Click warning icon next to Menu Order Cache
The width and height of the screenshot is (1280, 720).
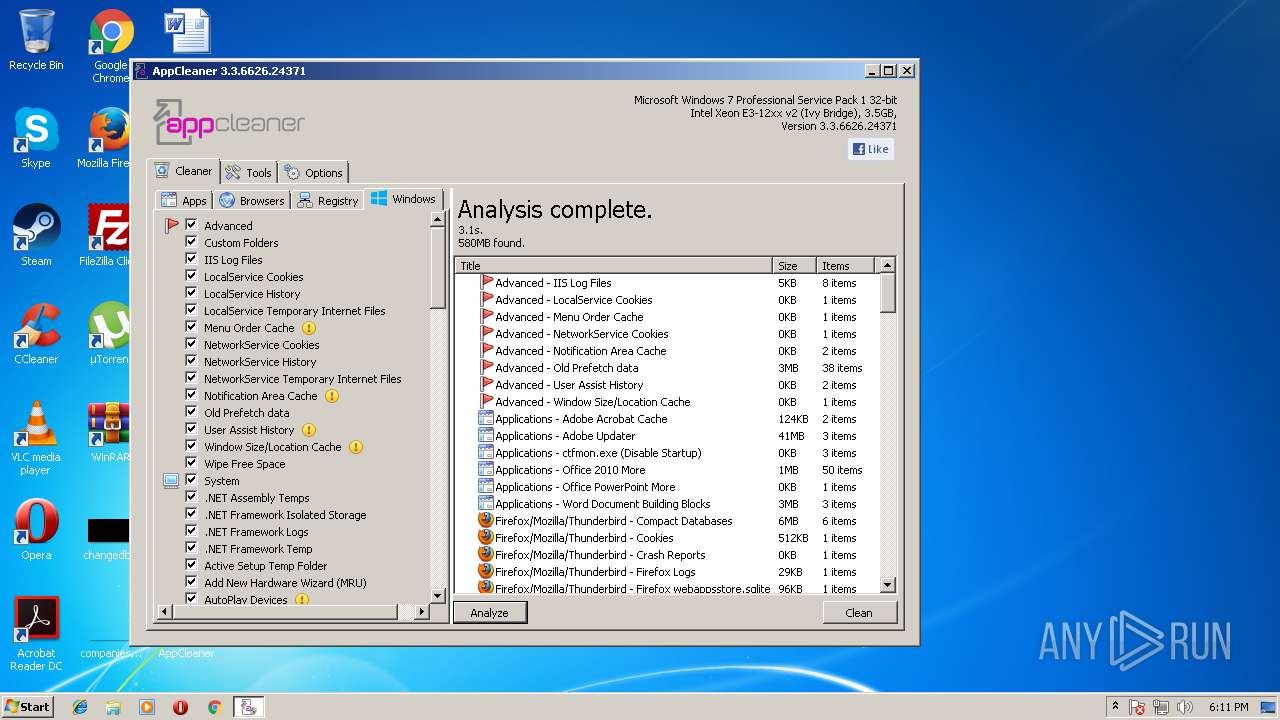click(309, 328)
